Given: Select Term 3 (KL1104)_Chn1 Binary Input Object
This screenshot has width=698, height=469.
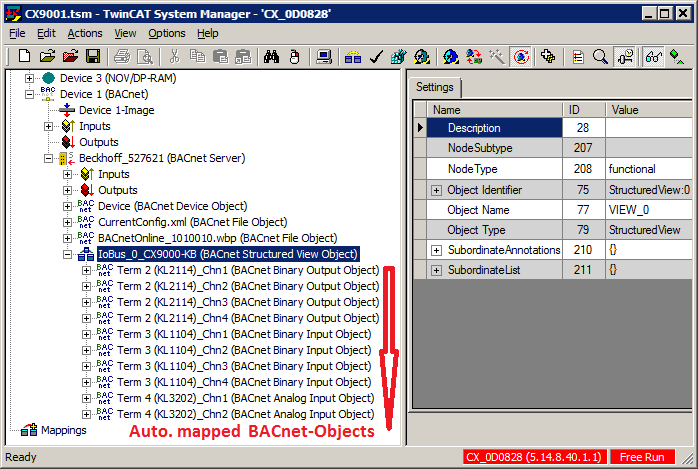Looking at the screenshot, I should (244, 334).
